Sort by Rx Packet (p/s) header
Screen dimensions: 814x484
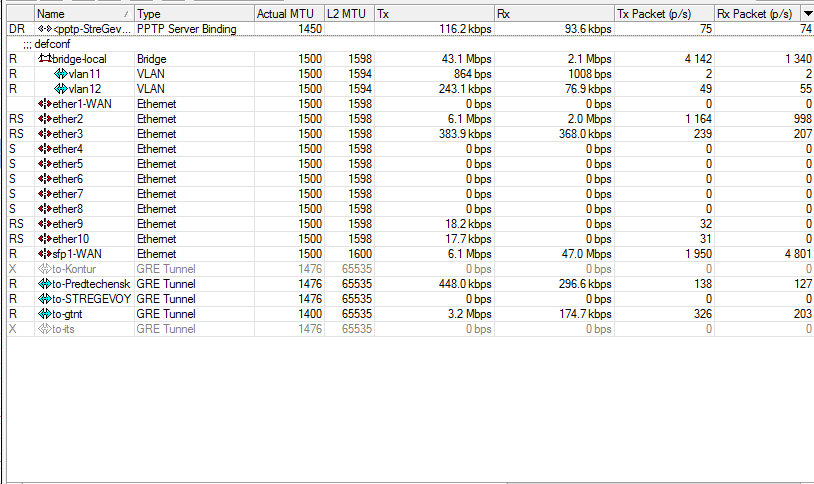(758, 14)
